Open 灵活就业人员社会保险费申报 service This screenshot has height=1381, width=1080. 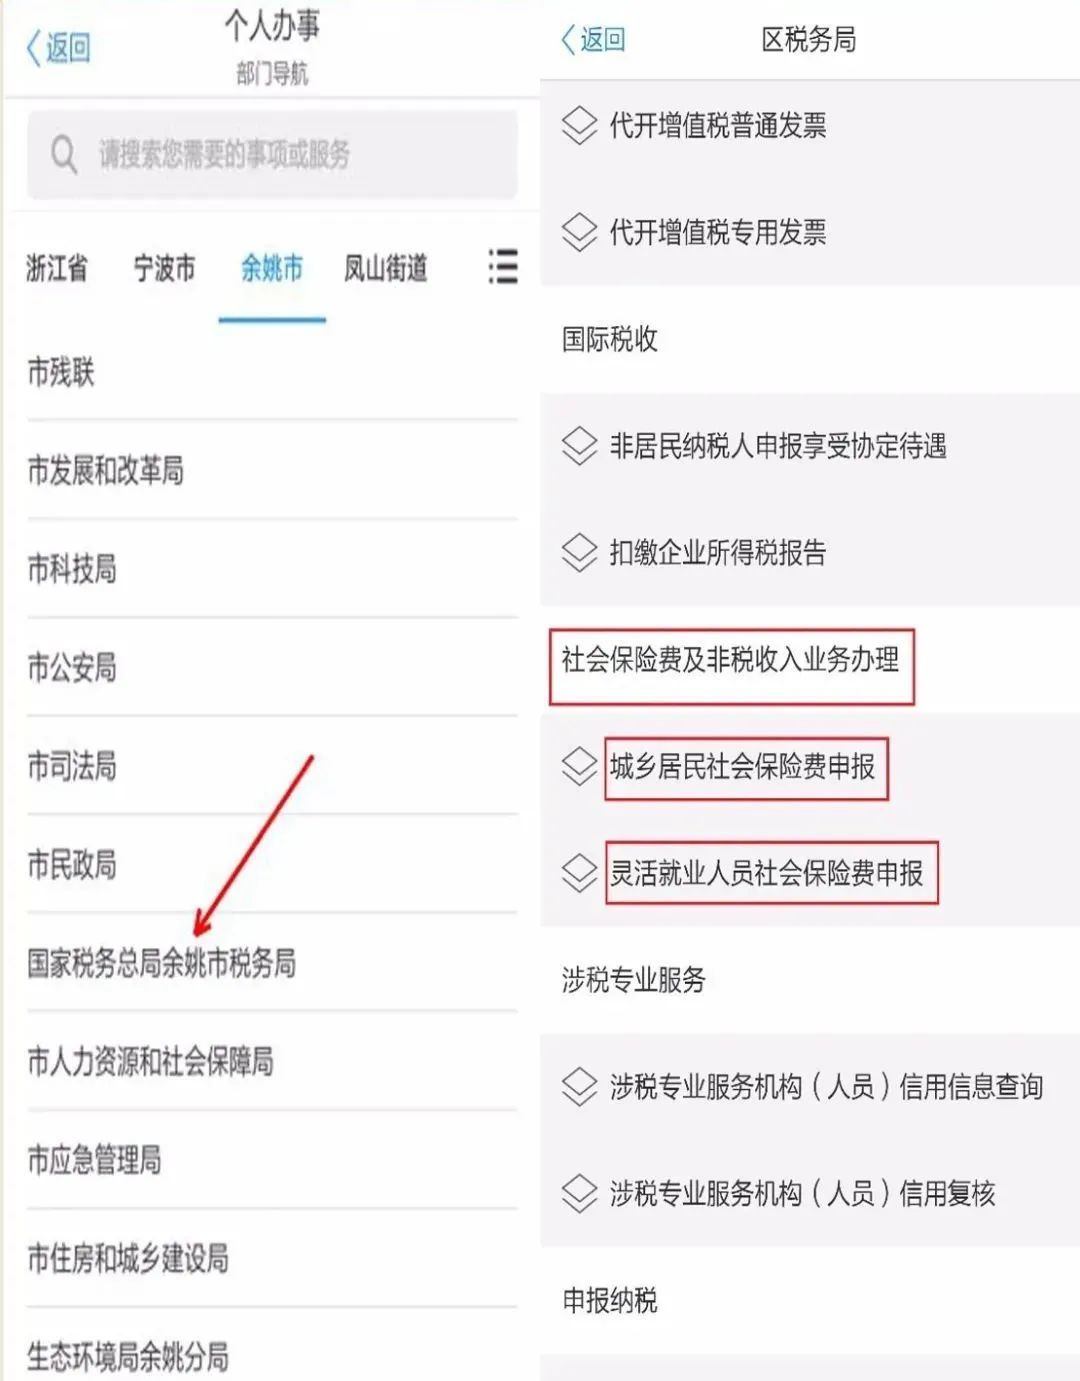pos(767,873)
